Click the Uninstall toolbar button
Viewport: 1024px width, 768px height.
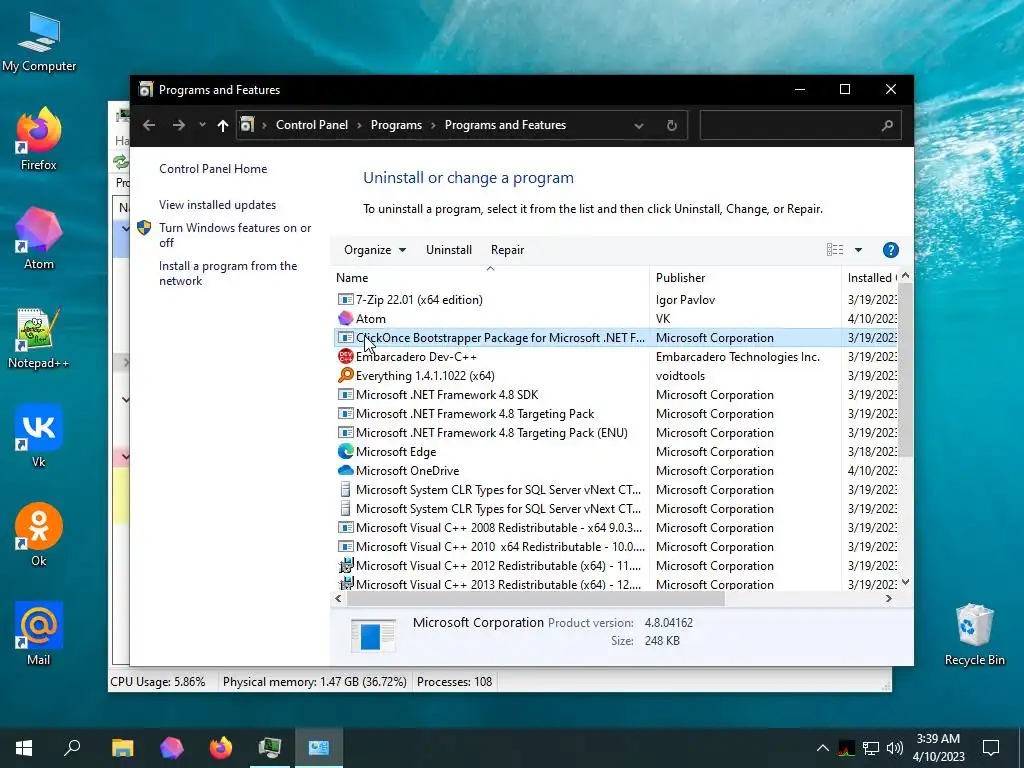coord(449,250)
